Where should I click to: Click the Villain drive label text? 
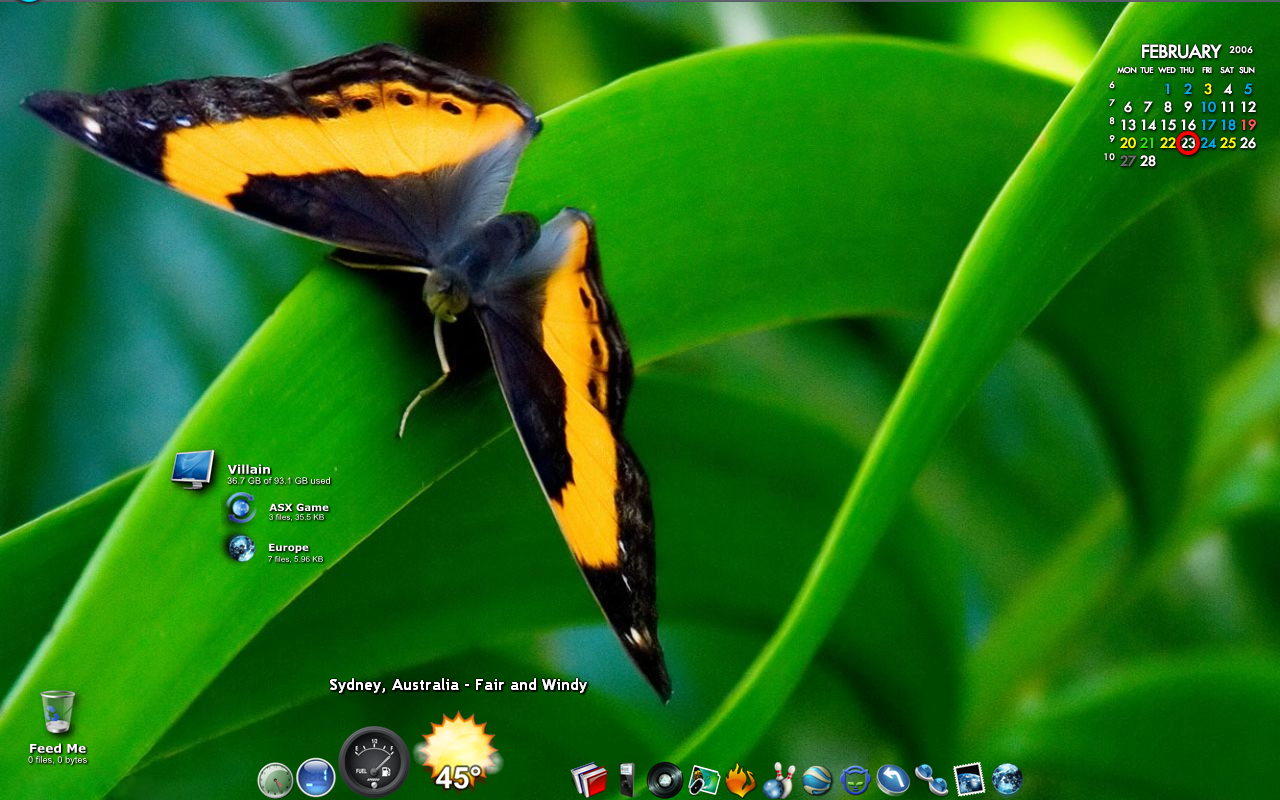point(249,469)
